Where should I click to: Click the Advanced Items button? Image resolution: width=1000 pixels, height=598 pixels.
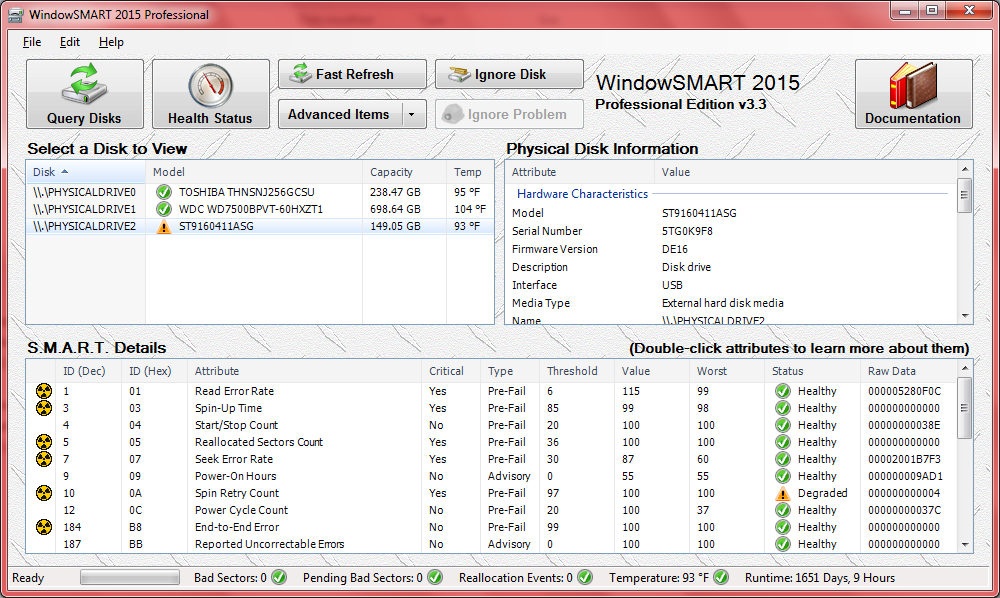[339, 115]
